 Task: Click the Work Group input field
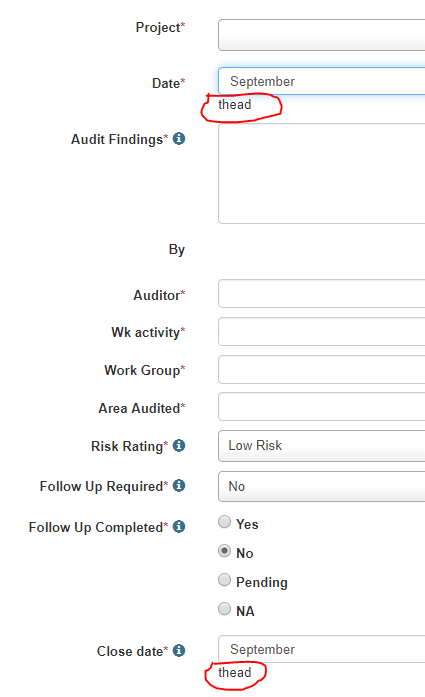321,369
